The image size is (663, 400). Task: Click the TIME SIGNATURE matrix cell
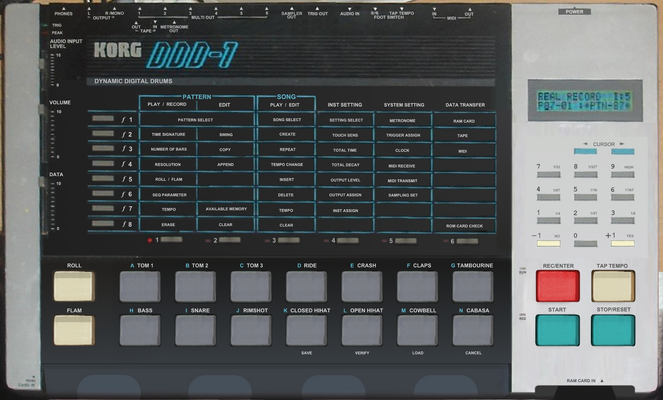click(168, 134)
